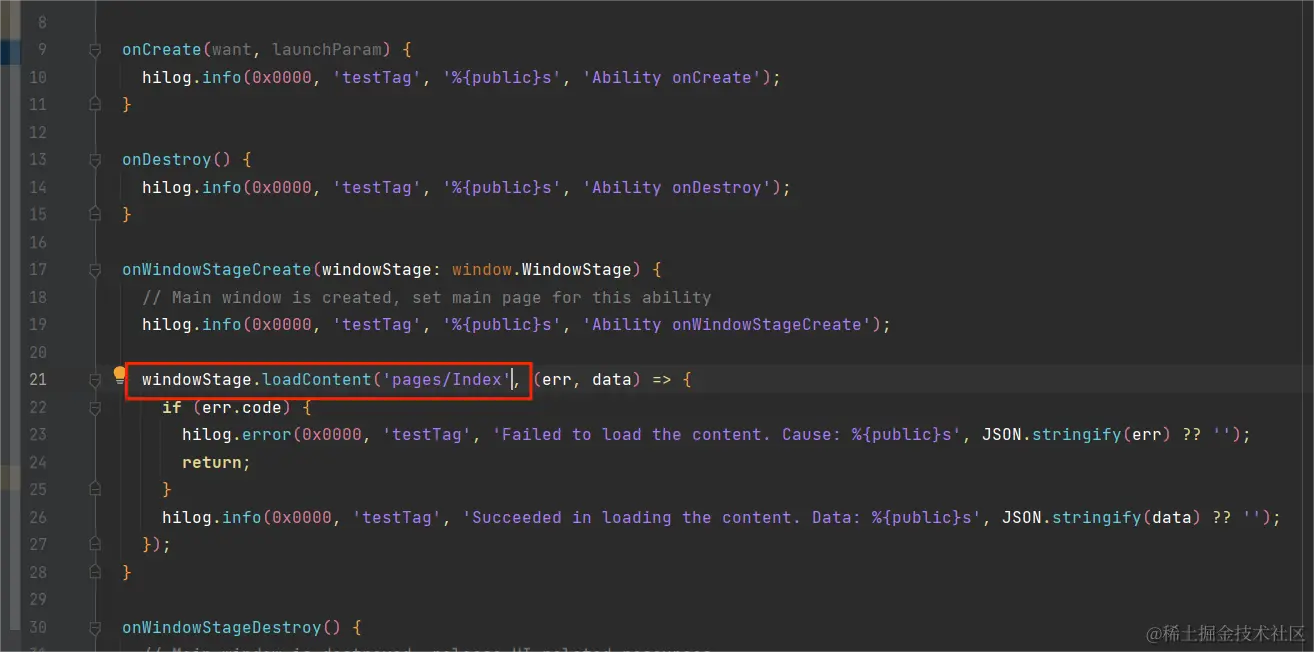The height and width of the screenshot is (652, 1314).
Task: Click the 'Main window is created' comment
Action: coord(427,297)
